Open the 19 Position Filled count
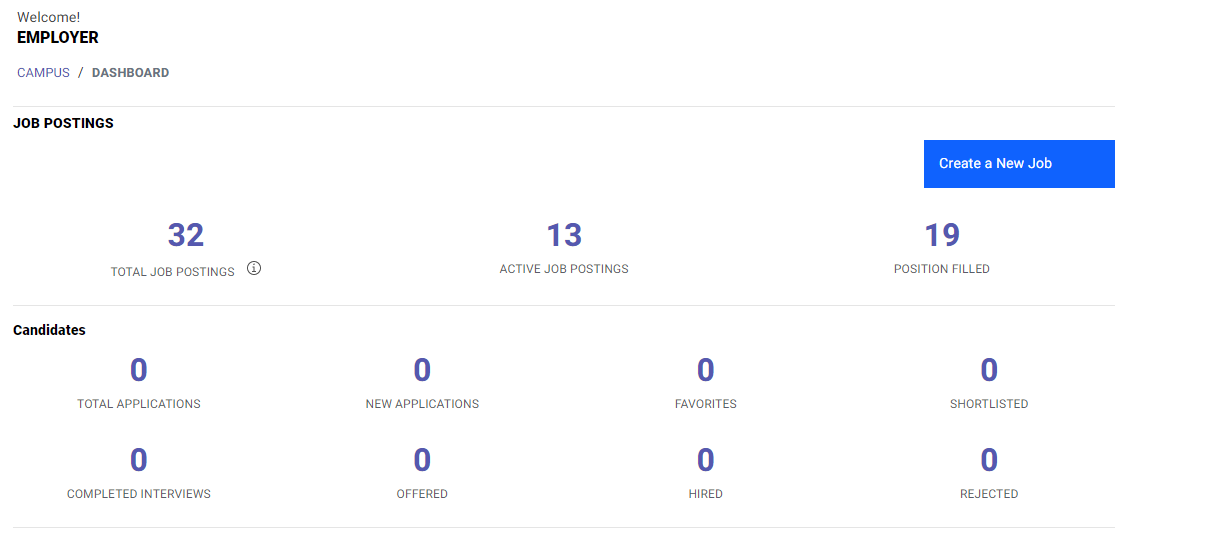The height and width of the screenshot is (534, 1225). (942, 235)
